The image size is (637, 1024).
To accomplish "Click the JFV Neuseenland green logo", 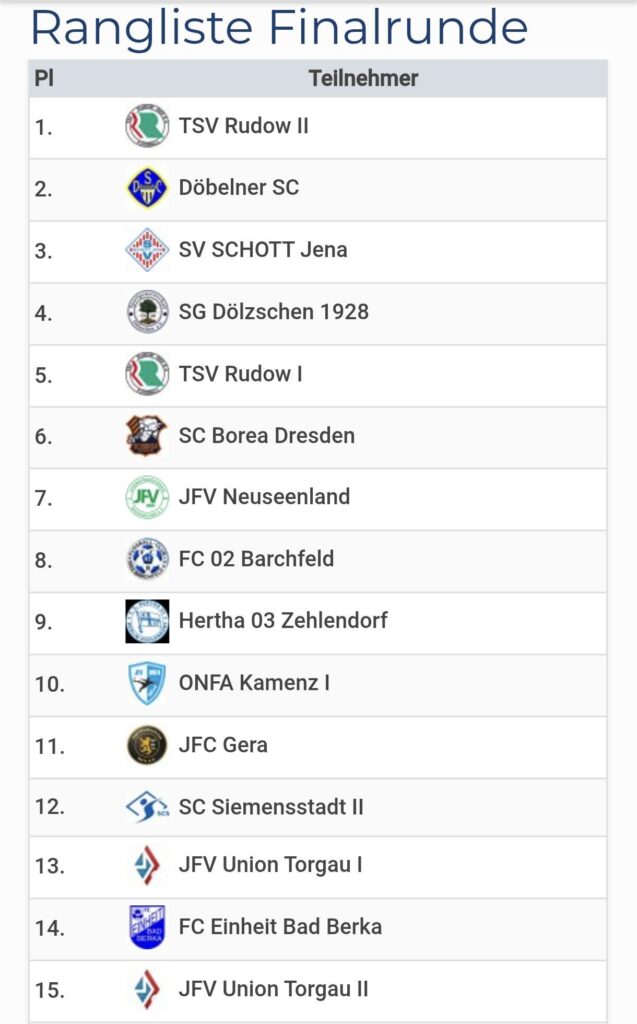I will click(147, 497).
